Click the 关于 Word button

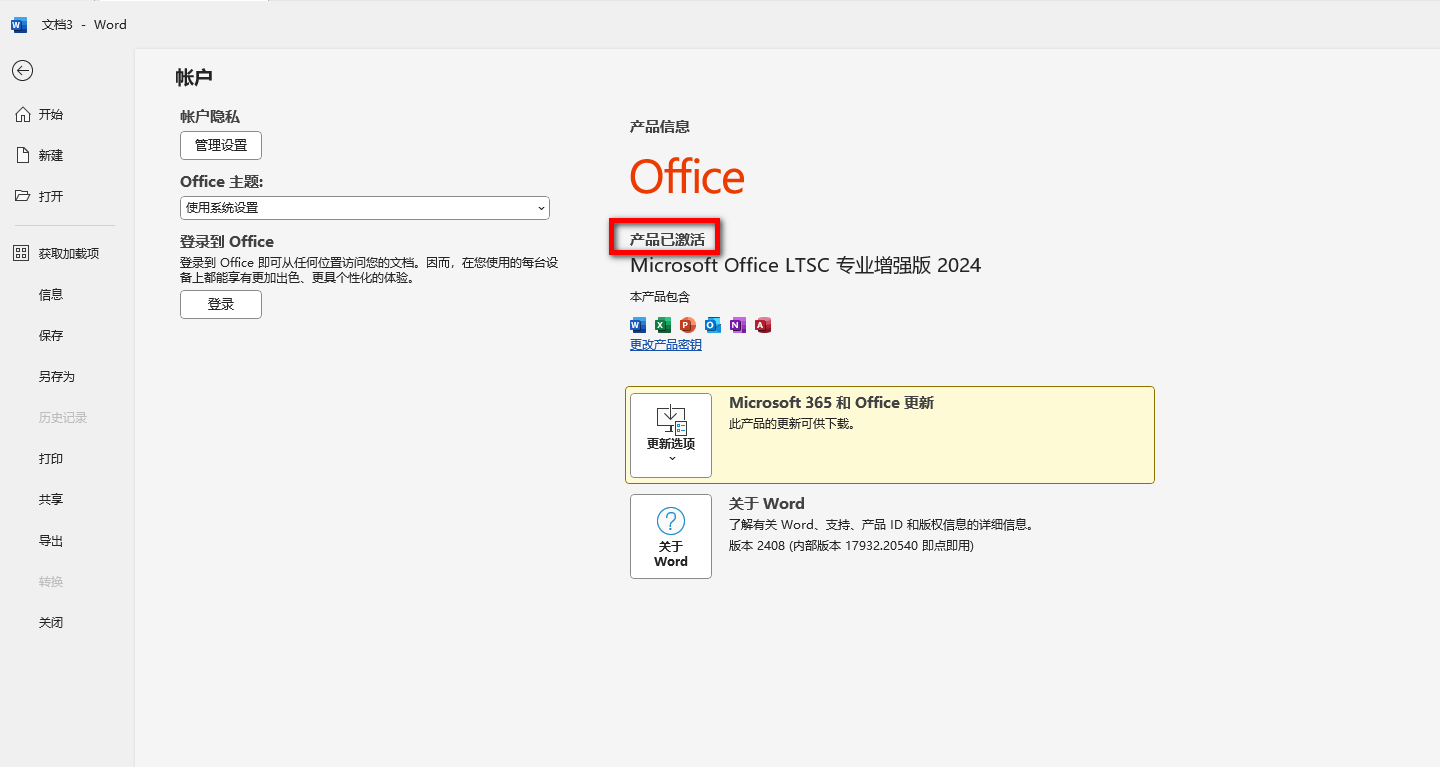(x=671, y=536)
